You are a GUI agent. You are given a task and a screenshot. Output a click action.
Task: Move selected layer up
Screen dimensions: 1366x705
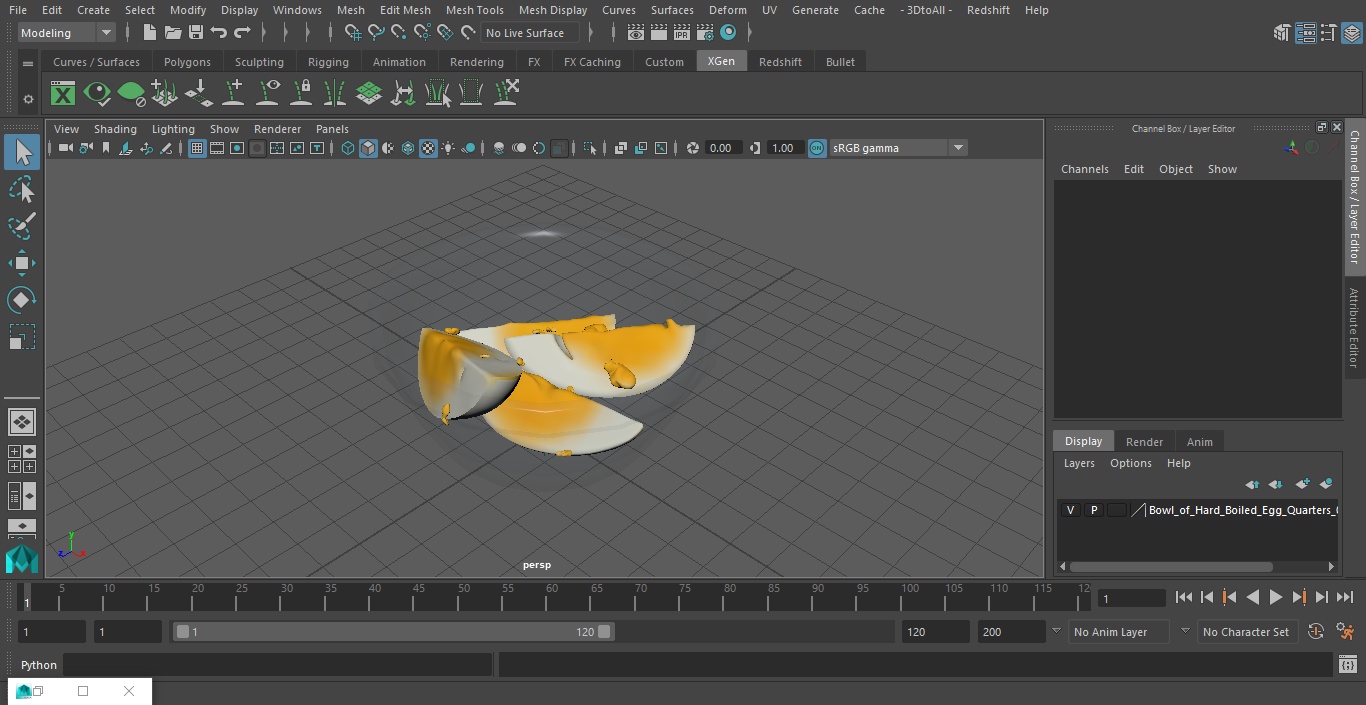click(1251, 484)
